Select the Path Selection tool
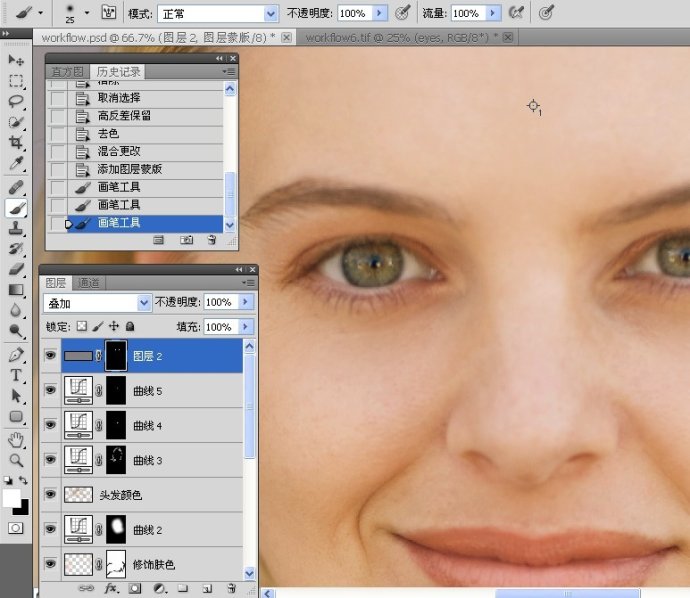Screen dimensions: 690x598 (x=16, y=396)
